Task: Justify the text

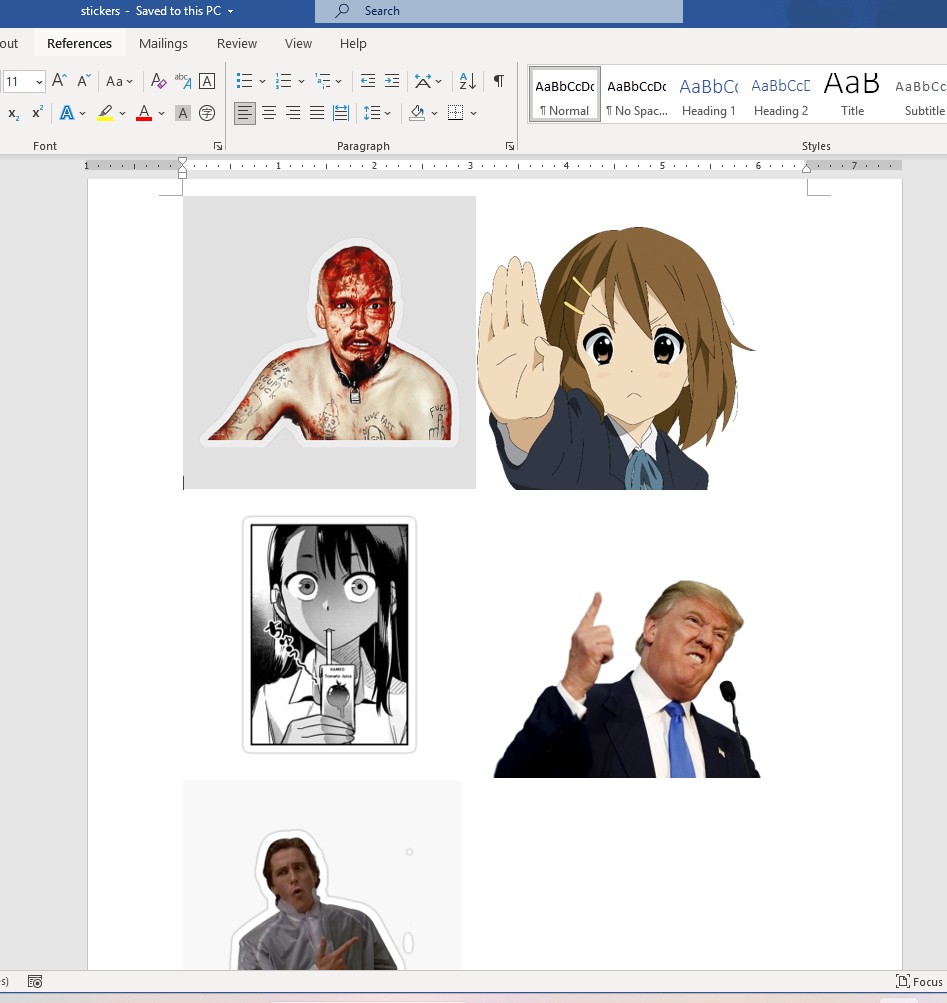Action: (x=317, y=113)
